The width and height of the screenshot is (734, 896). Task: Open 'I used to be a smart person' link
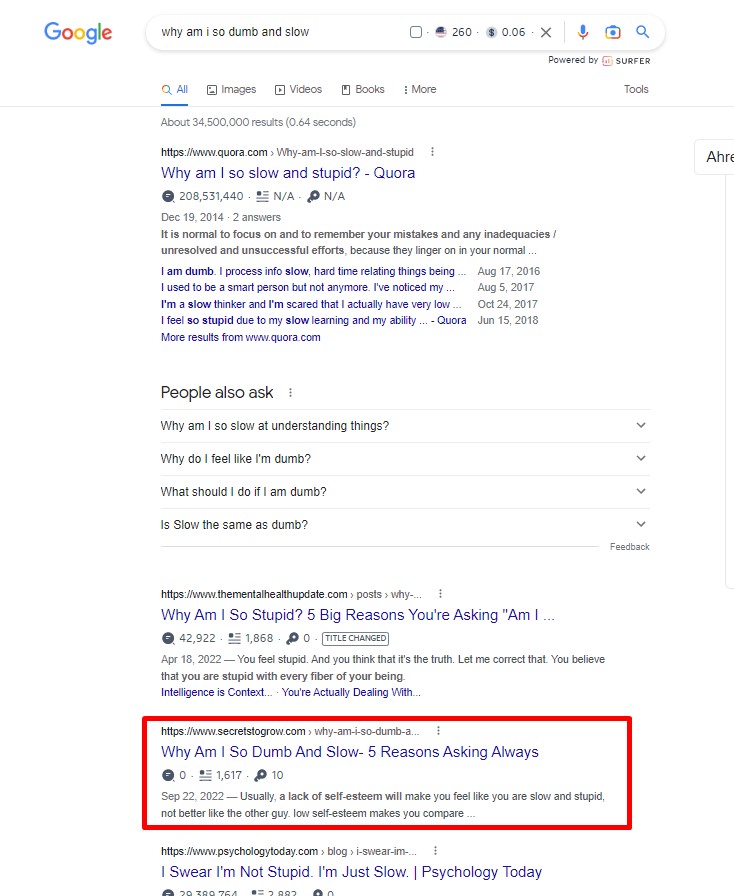click(308, 287)
